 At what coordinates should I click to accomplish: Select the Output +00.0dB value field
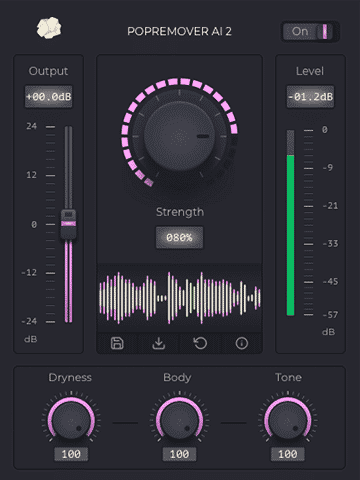(48, 97)
